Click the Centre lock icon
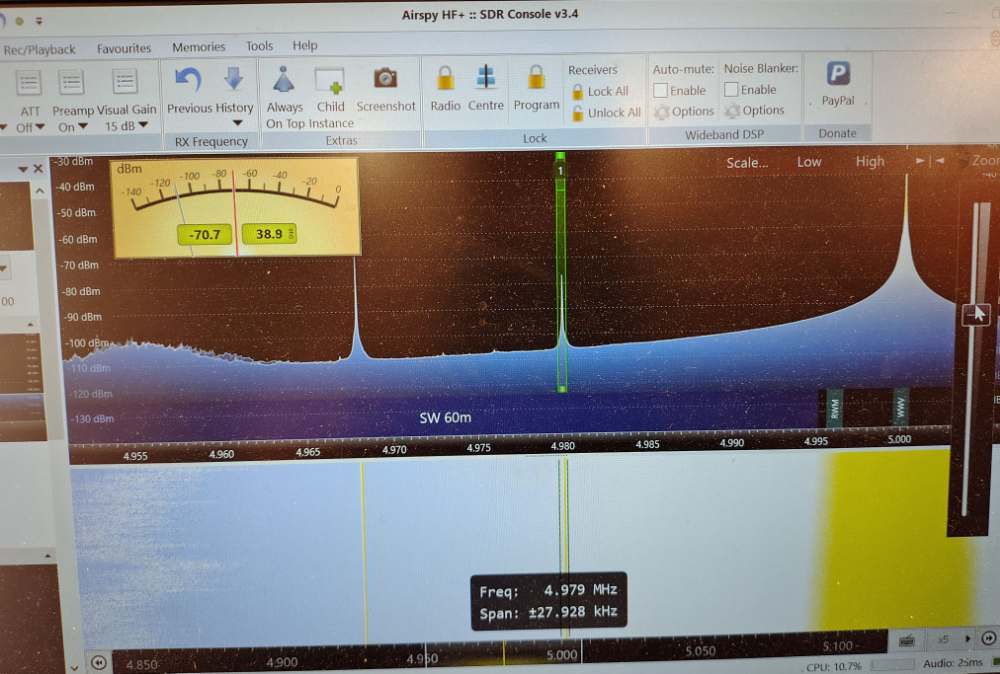The image size is (1000, 674). [x=486, y=79]
